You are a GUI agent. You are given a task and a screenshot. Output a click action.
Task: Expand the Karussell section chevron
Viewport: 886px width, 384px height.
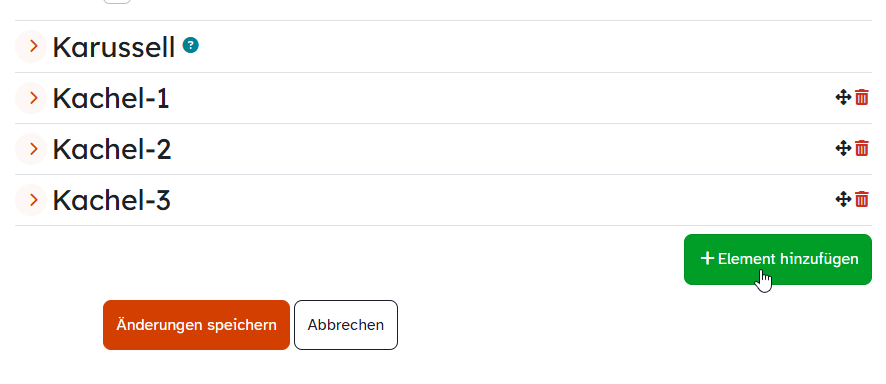click(x=31, y=46)
